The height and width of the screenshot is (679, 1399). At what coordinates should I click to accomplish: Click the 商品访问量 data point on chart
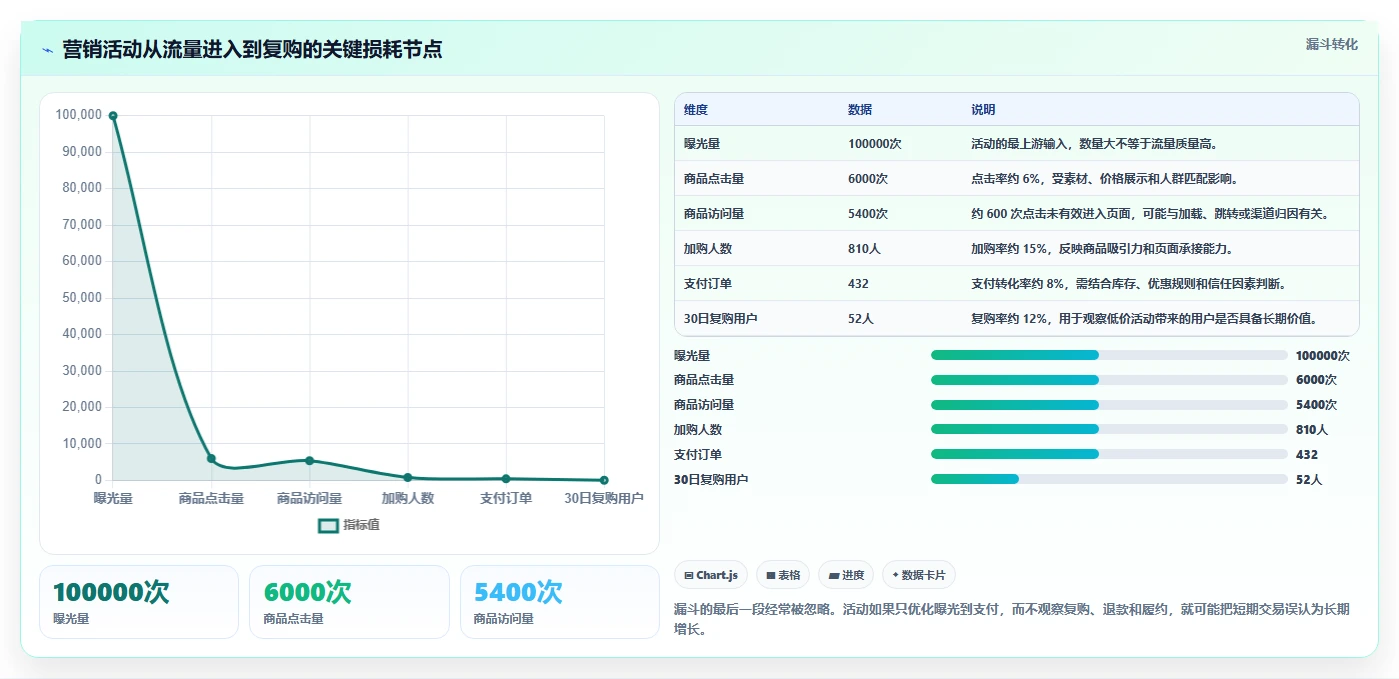point(309,461)
